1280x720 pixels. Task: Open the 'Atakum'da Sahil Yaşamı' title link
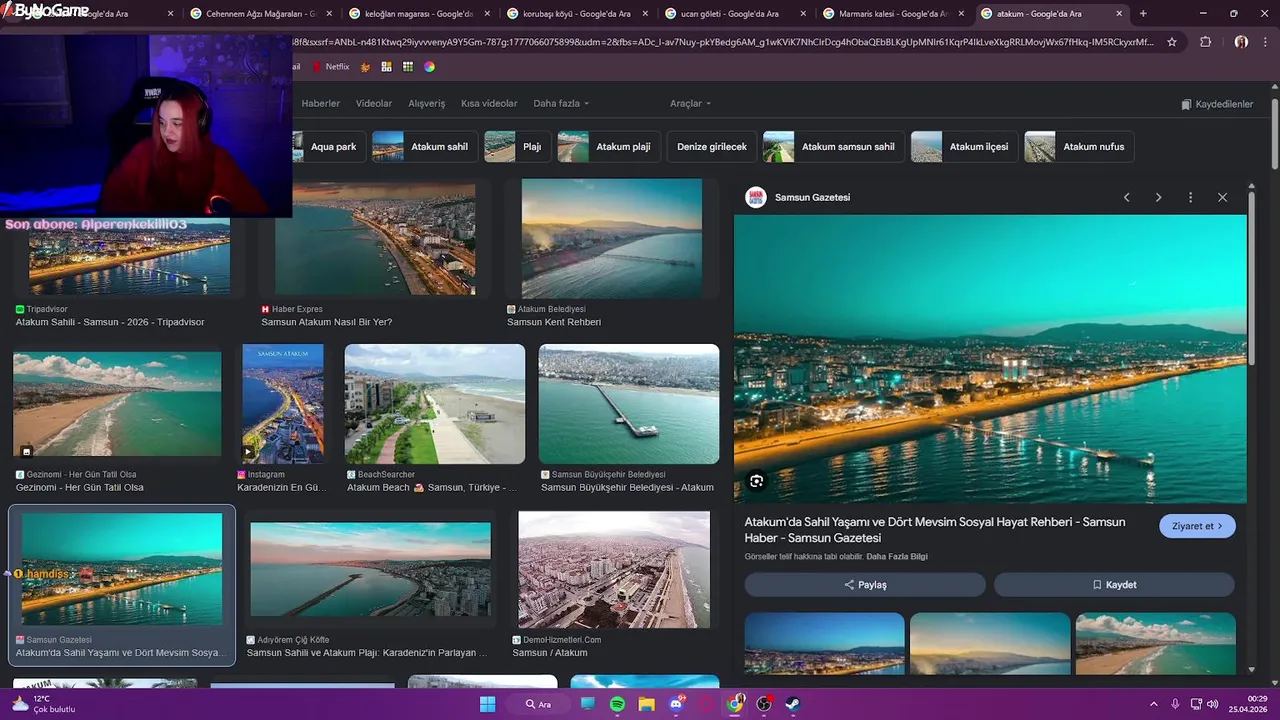pyautogui.click(x=935, y=530)
